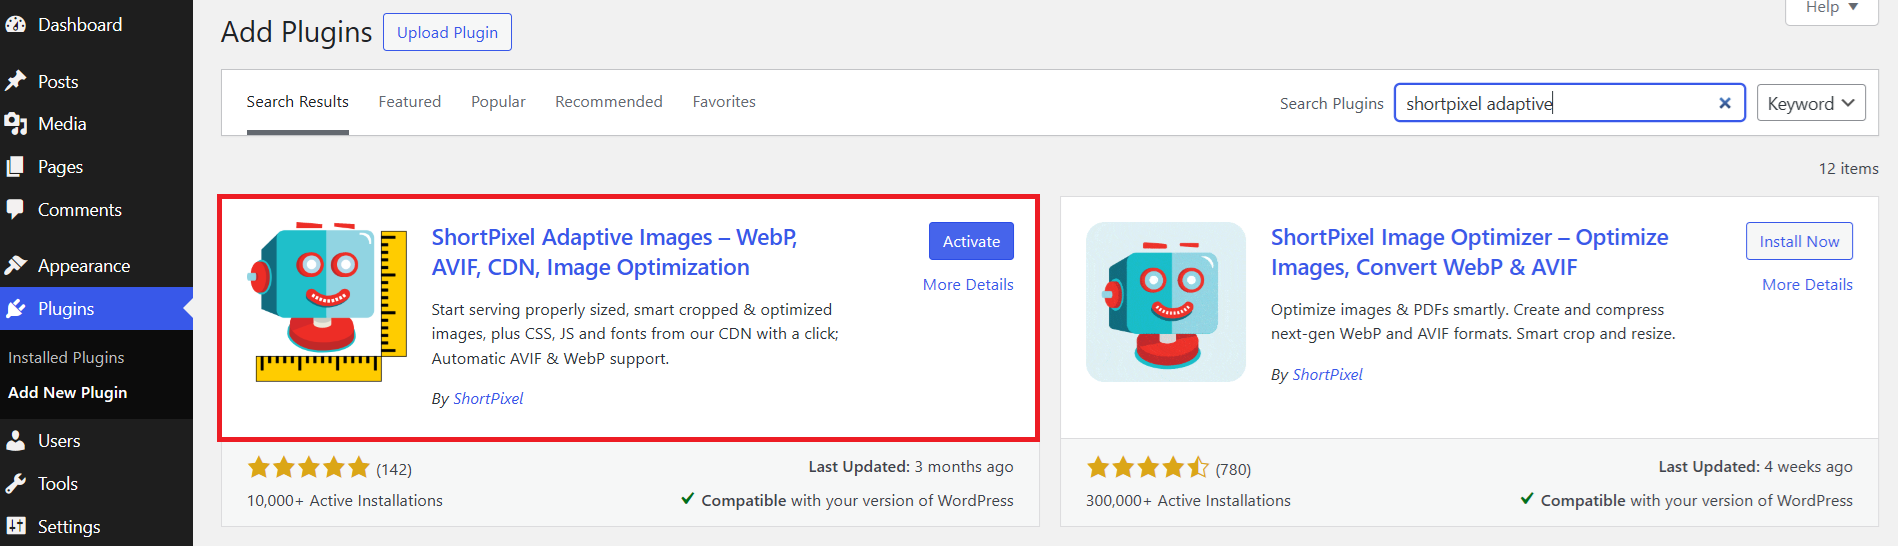Screen dimensions: 1898x548
Task: Click 'Last Updated: 3 months ago' text
Action: pos(911,467)
